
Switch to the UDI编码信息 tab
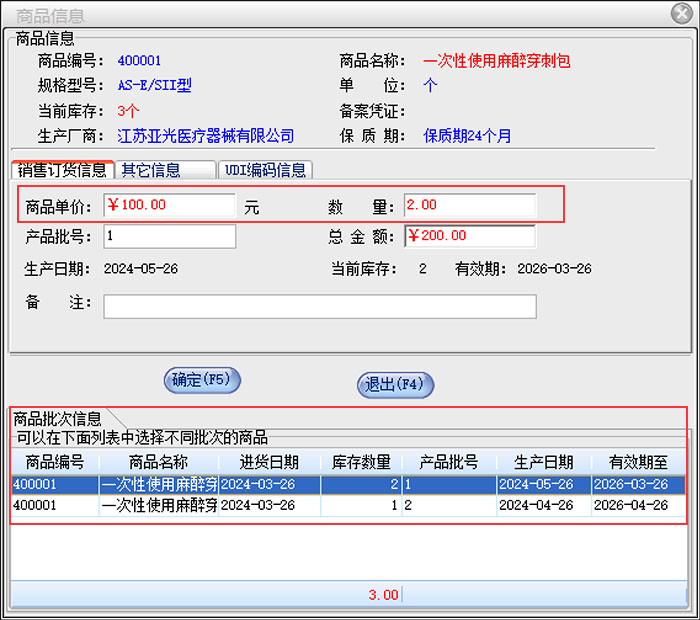click(x=265, y=170)
